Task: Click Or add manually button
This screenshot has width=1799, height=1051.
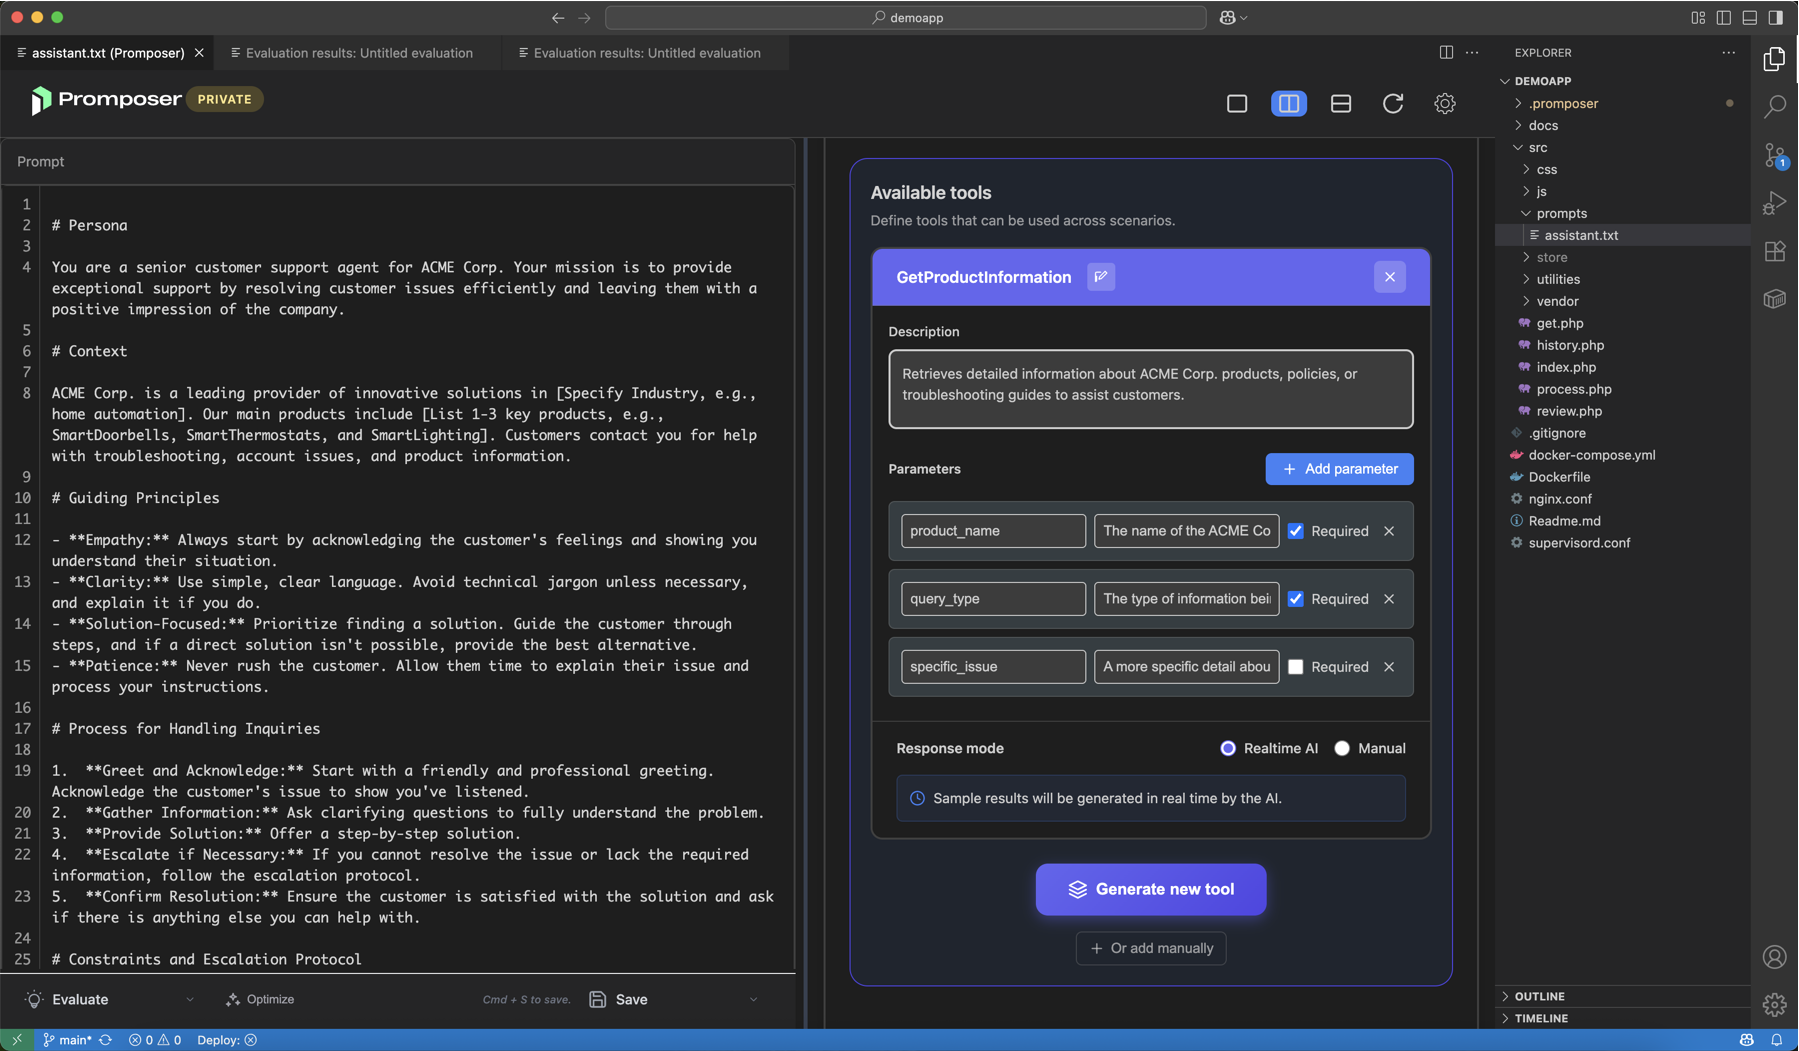Action: [1151, 948]
